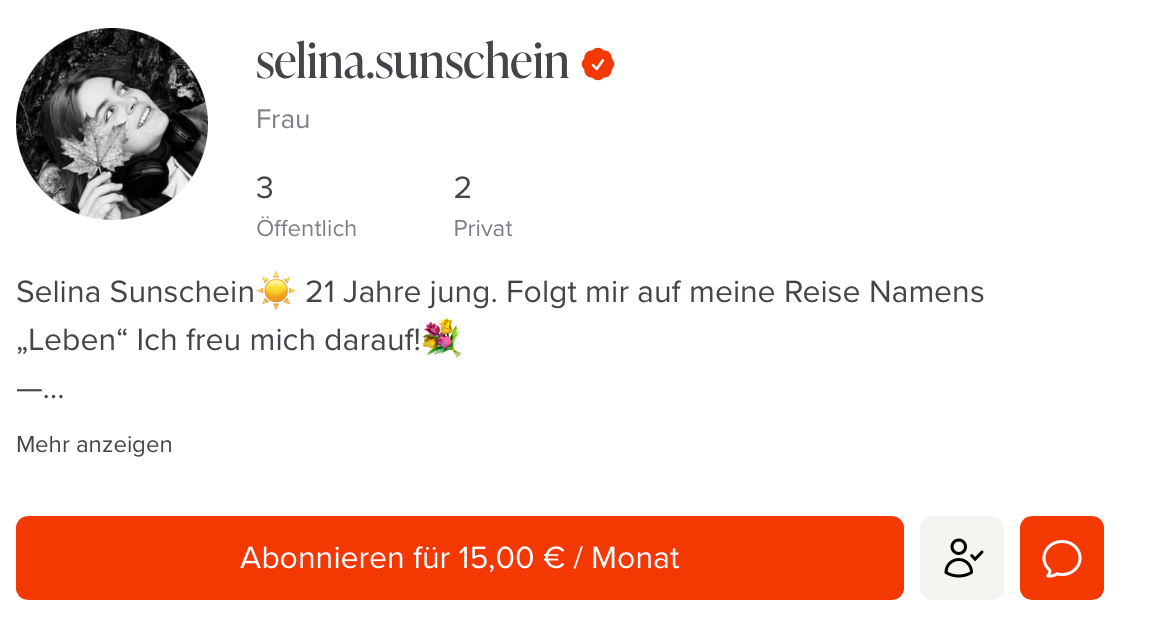Open chat with the message bubble icon
The height and width of the screenshot is (638, 1168).
1061,558
